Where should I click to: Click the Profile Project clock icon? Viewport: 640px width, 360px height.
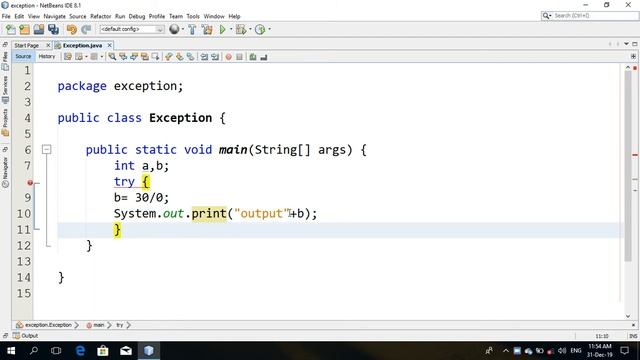click(x=260, y=29)
